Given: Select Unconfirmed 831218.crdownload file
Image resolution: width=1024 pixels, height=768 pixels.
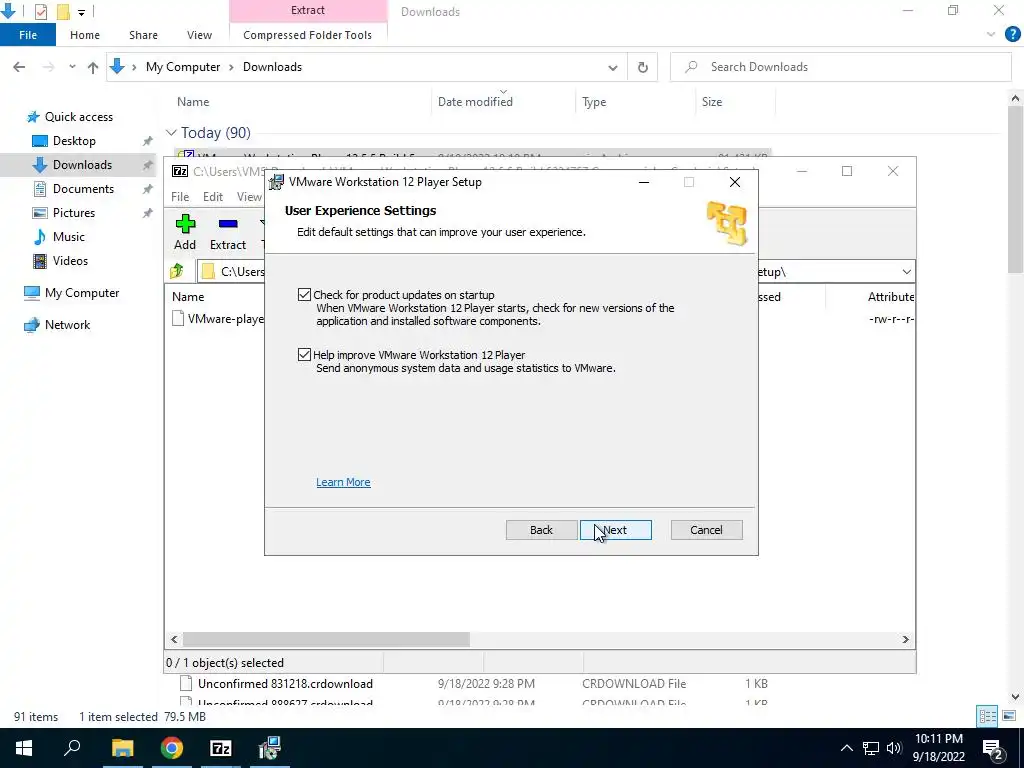Looking at the screenshot, I should (285, 684).
